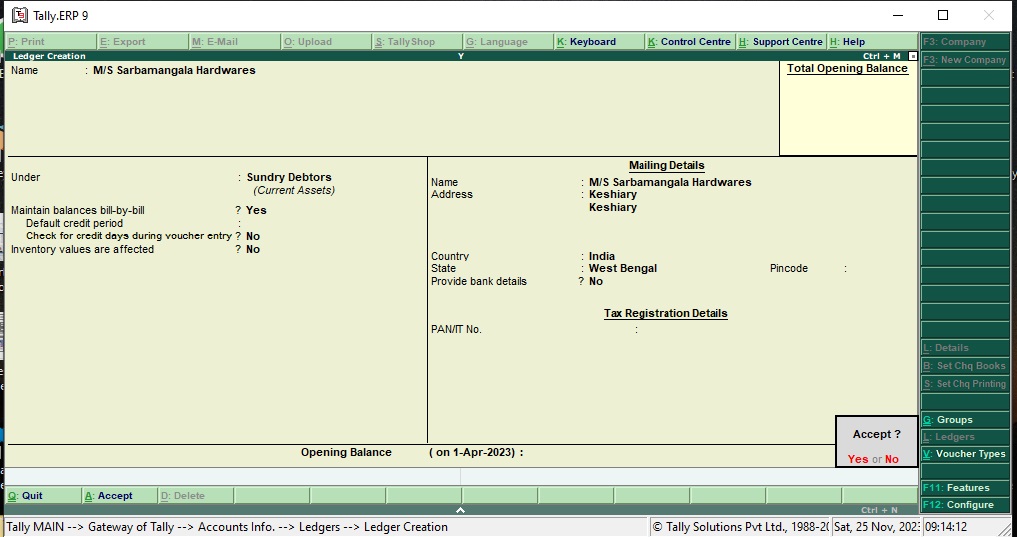Click the breadcrumb path Gateway of Tally
Screen dimensions: 1017x537
(131, 527)
